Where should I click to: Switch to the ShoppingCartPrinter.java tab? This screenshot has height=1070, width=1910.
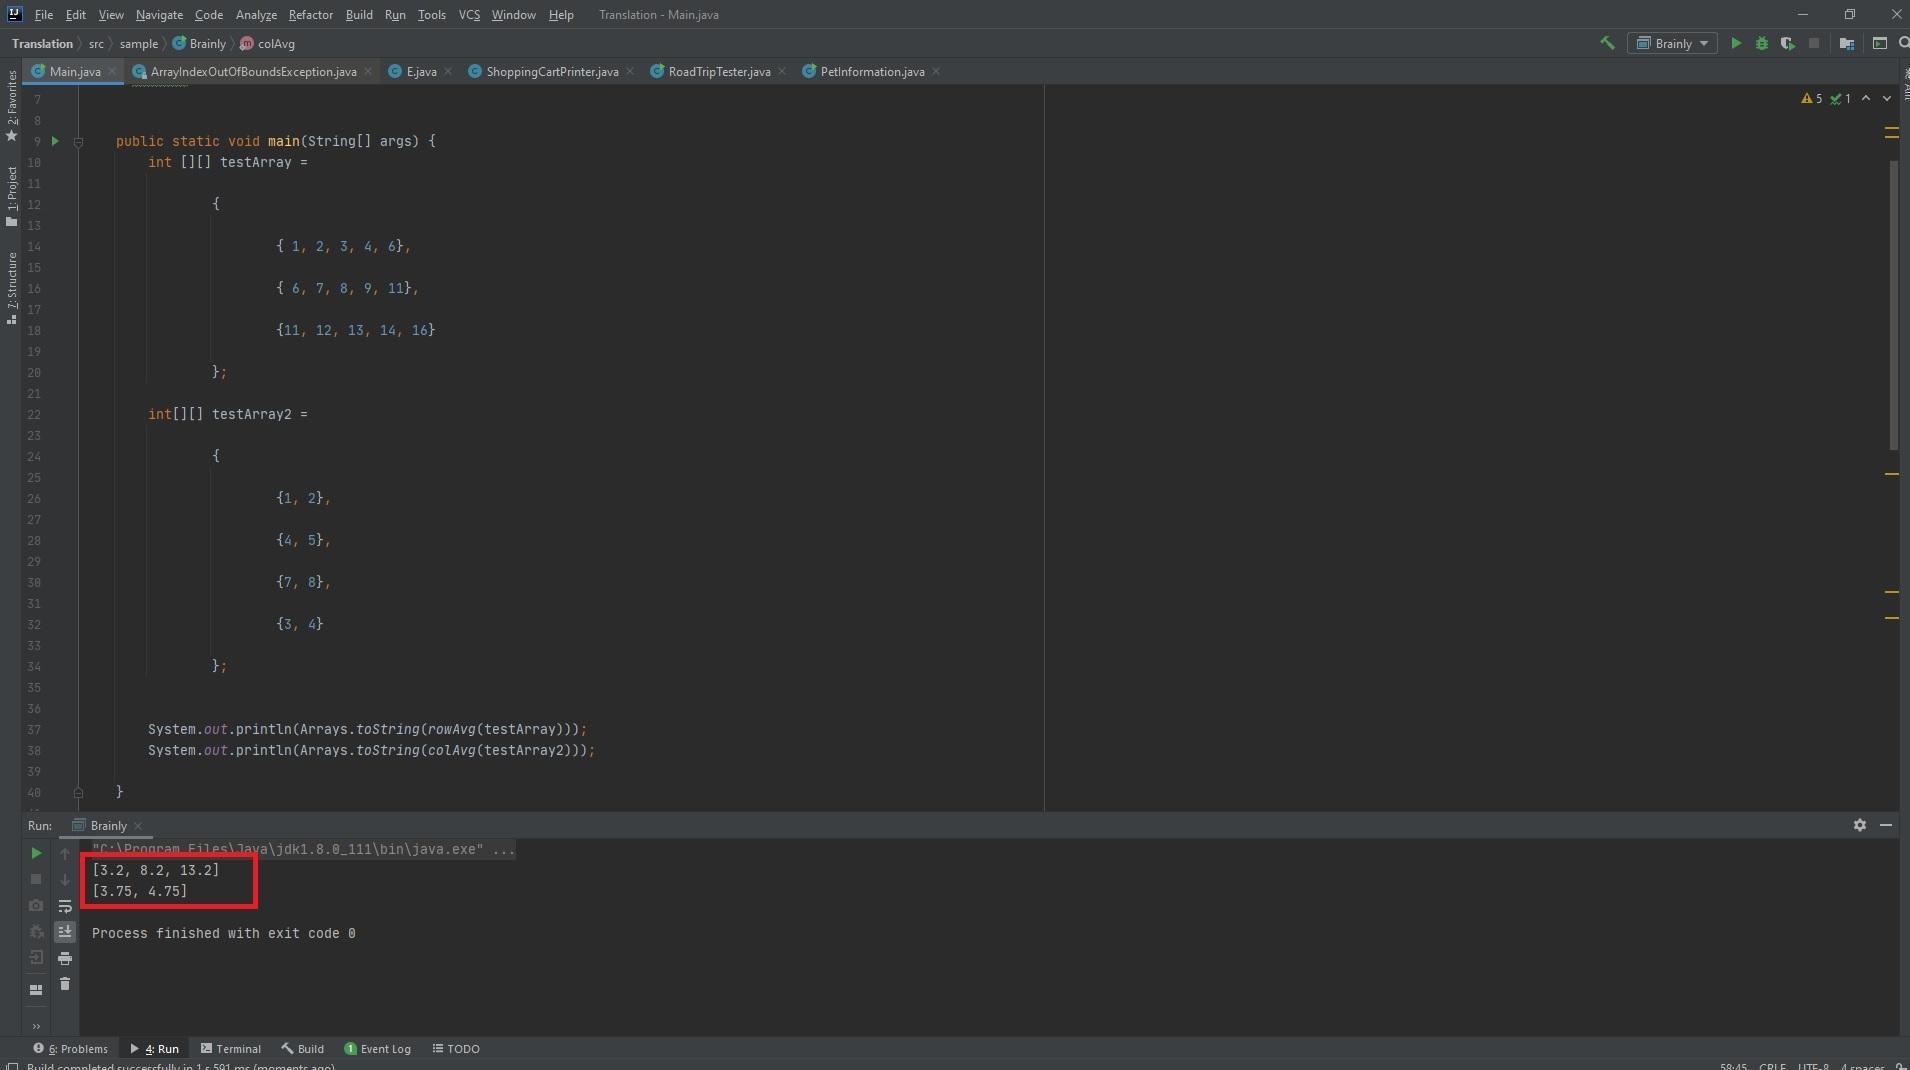(551, 72)
